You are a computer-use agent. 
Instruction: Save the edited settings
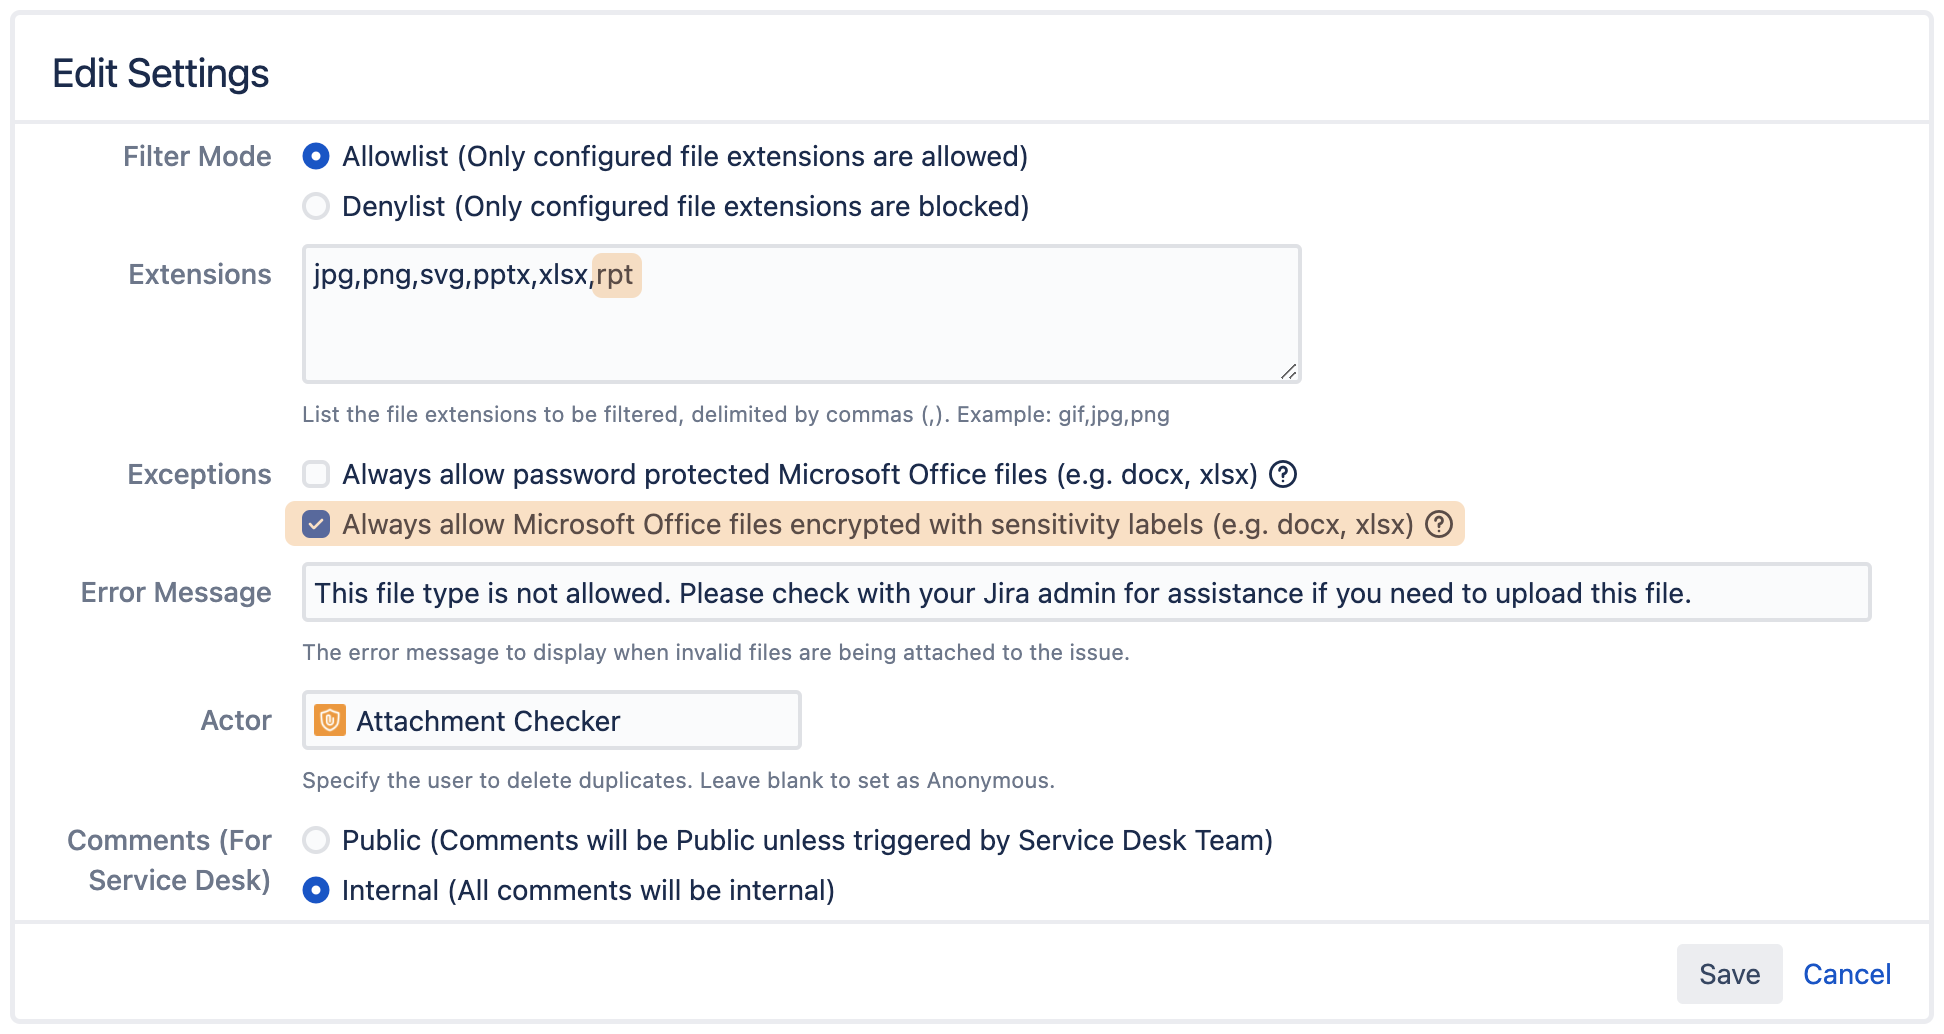pos(1729,974)
